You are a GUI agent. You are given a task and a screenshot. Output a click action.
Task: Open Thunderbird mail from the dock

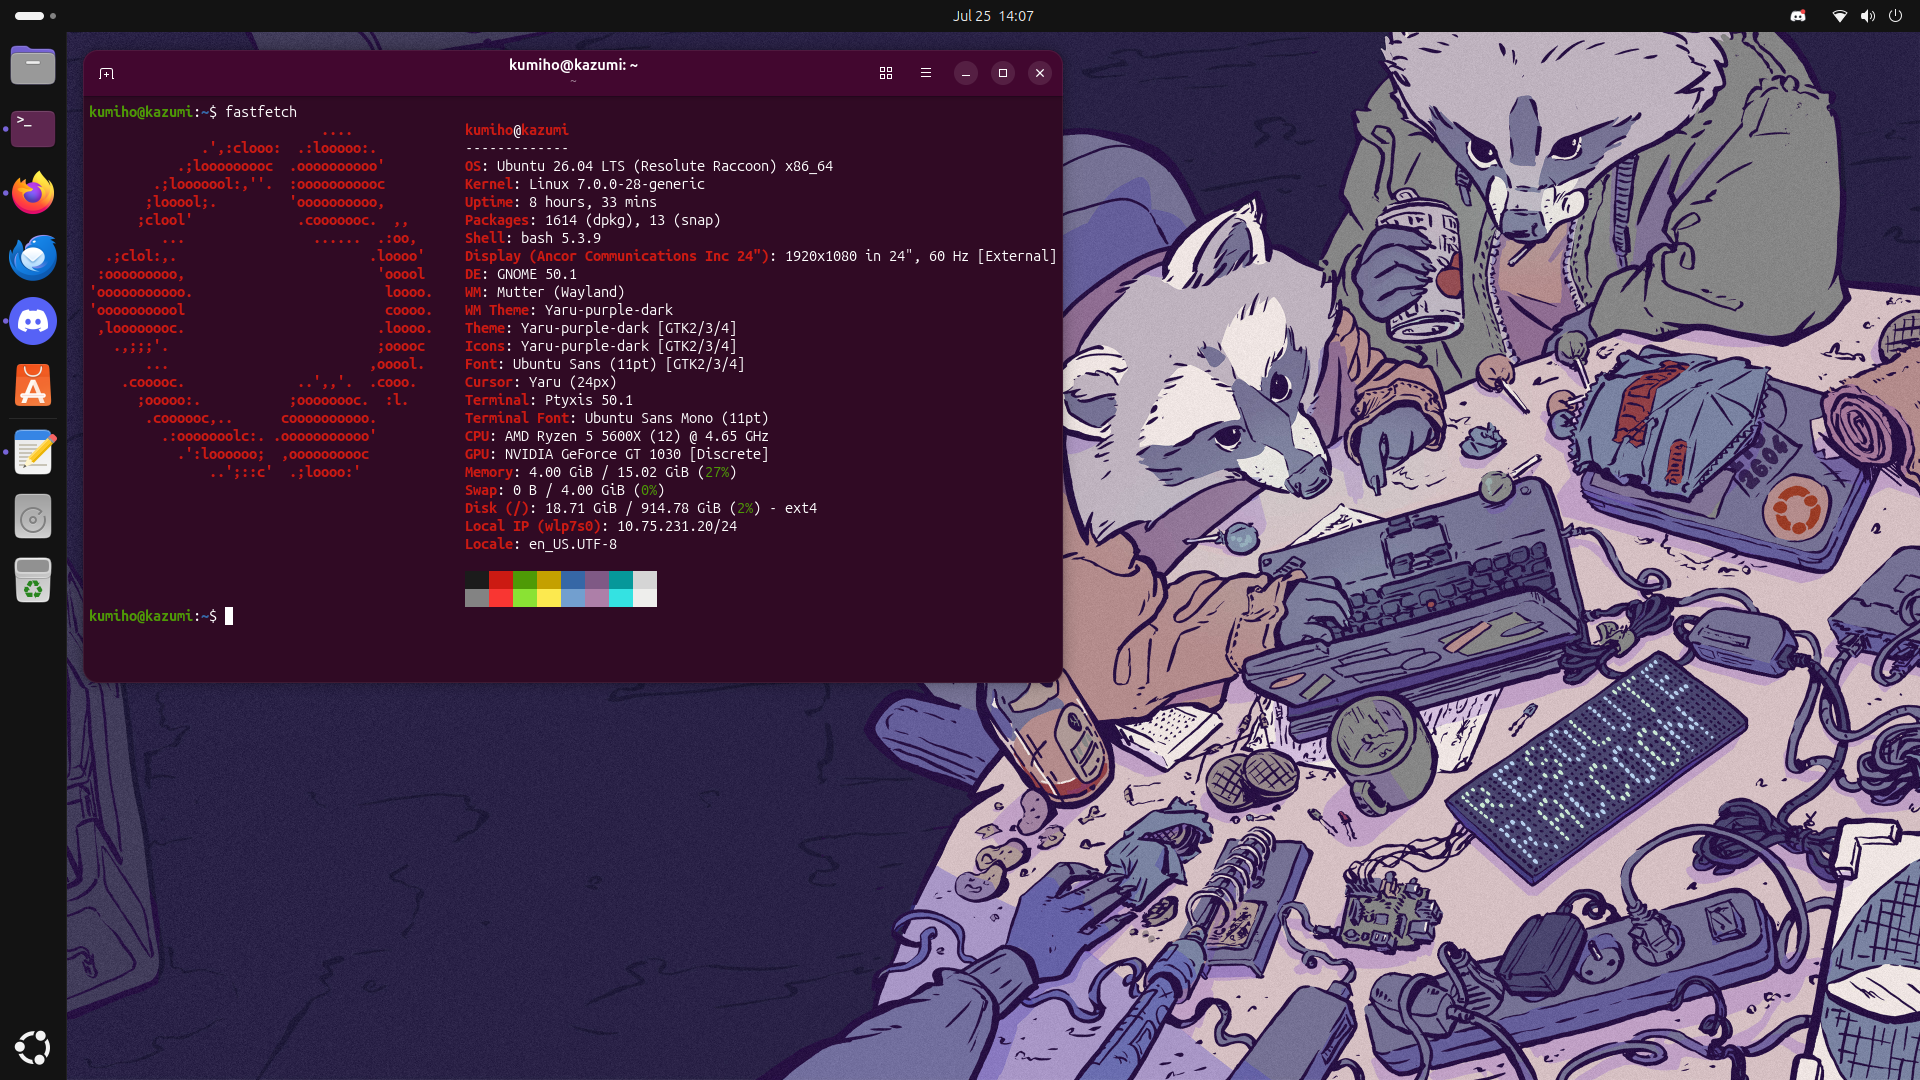click(x=33, y=257)
